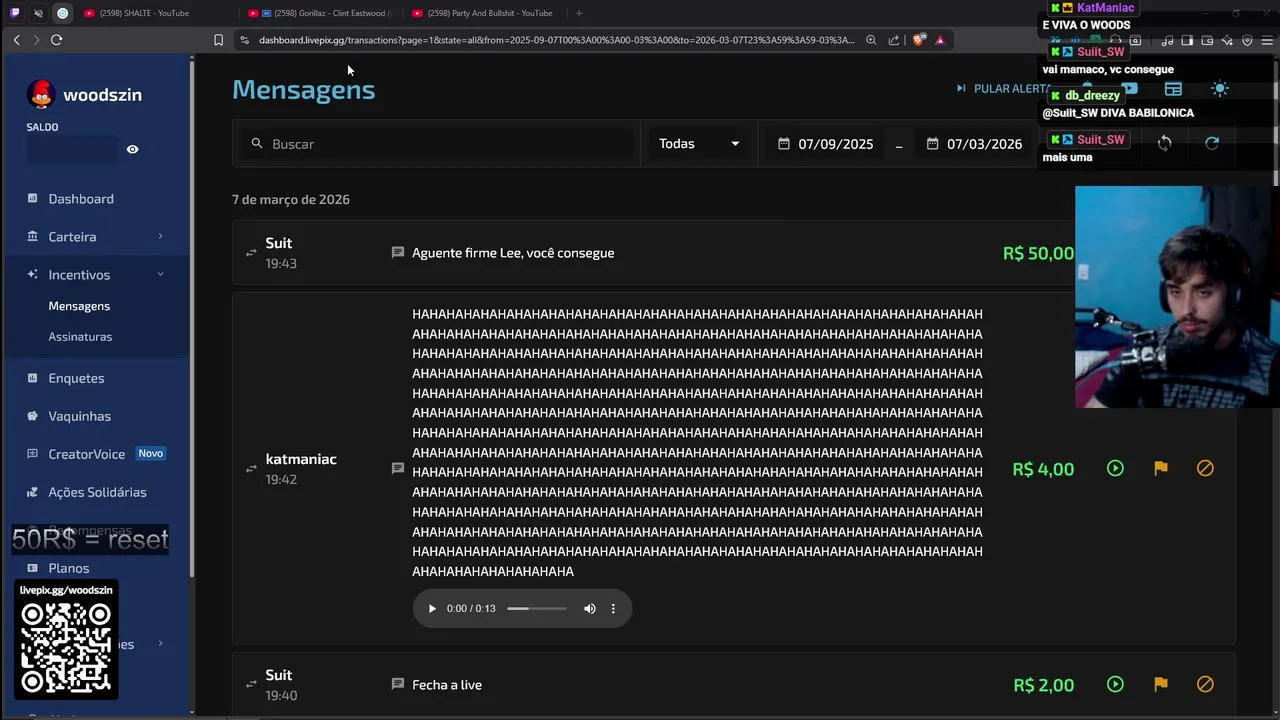Screen dimensions: 1280x720
Task: Click the Carteira bank icon
Action: (32, 236)
